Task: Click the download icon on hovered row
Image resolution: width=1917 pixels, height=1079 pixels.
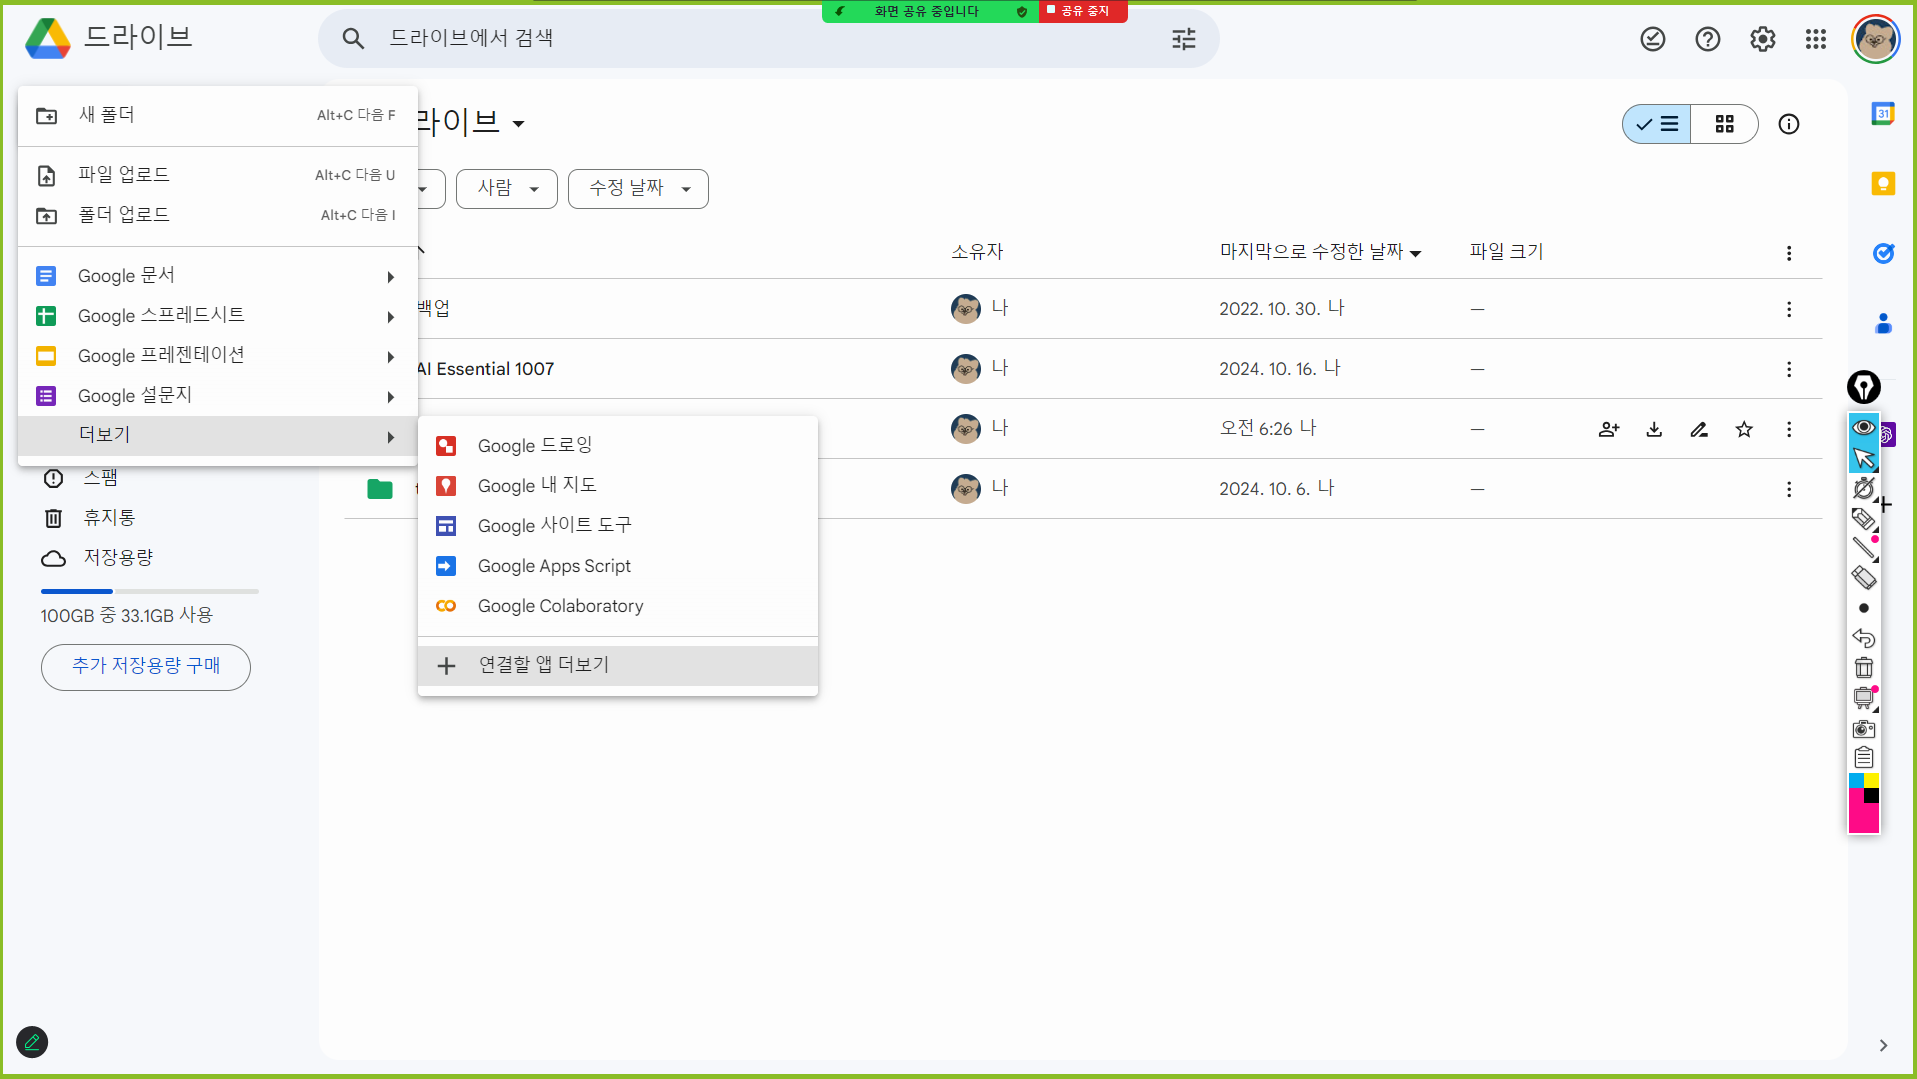Action: pos(1654,429)
